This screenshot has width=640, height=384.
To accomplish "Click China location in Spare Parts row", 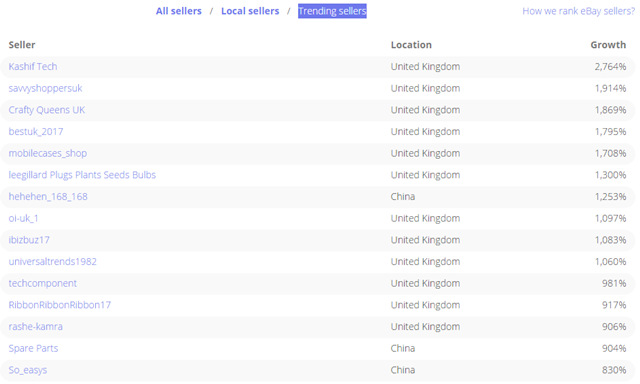I will (403, 348).
